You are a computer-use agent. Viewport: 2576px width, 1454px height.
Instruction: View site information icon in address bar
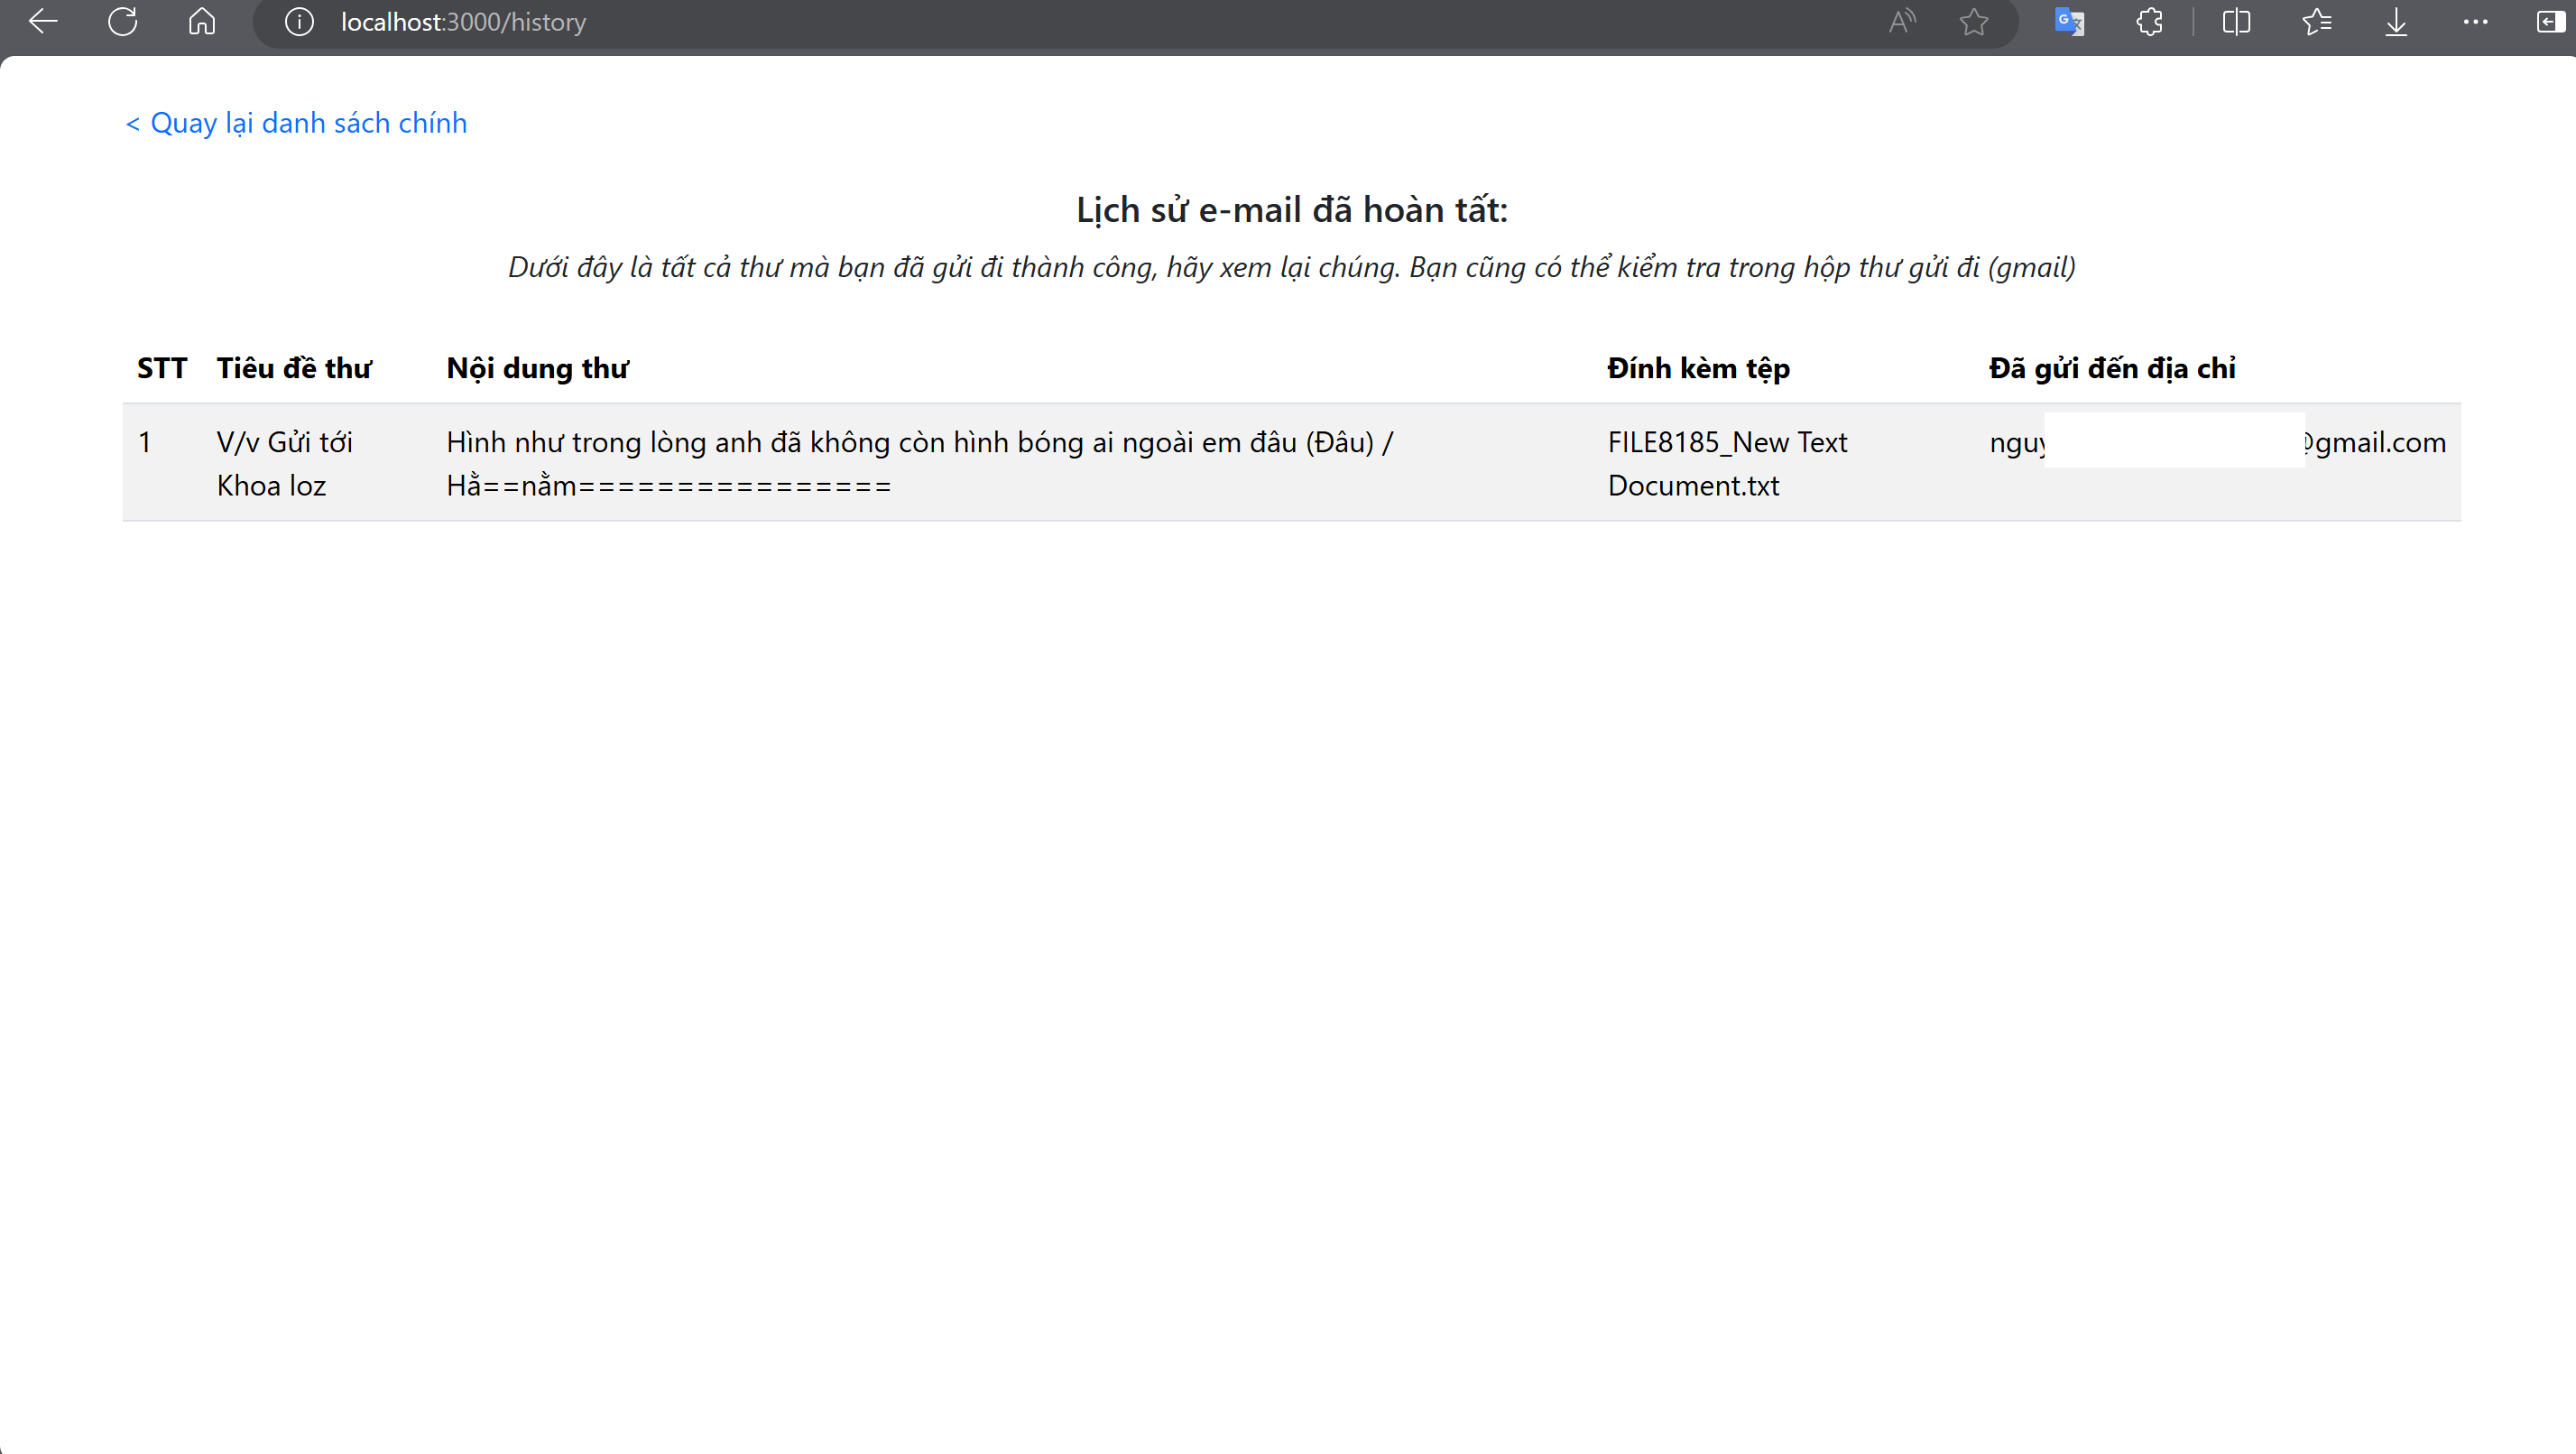[299, 22]
